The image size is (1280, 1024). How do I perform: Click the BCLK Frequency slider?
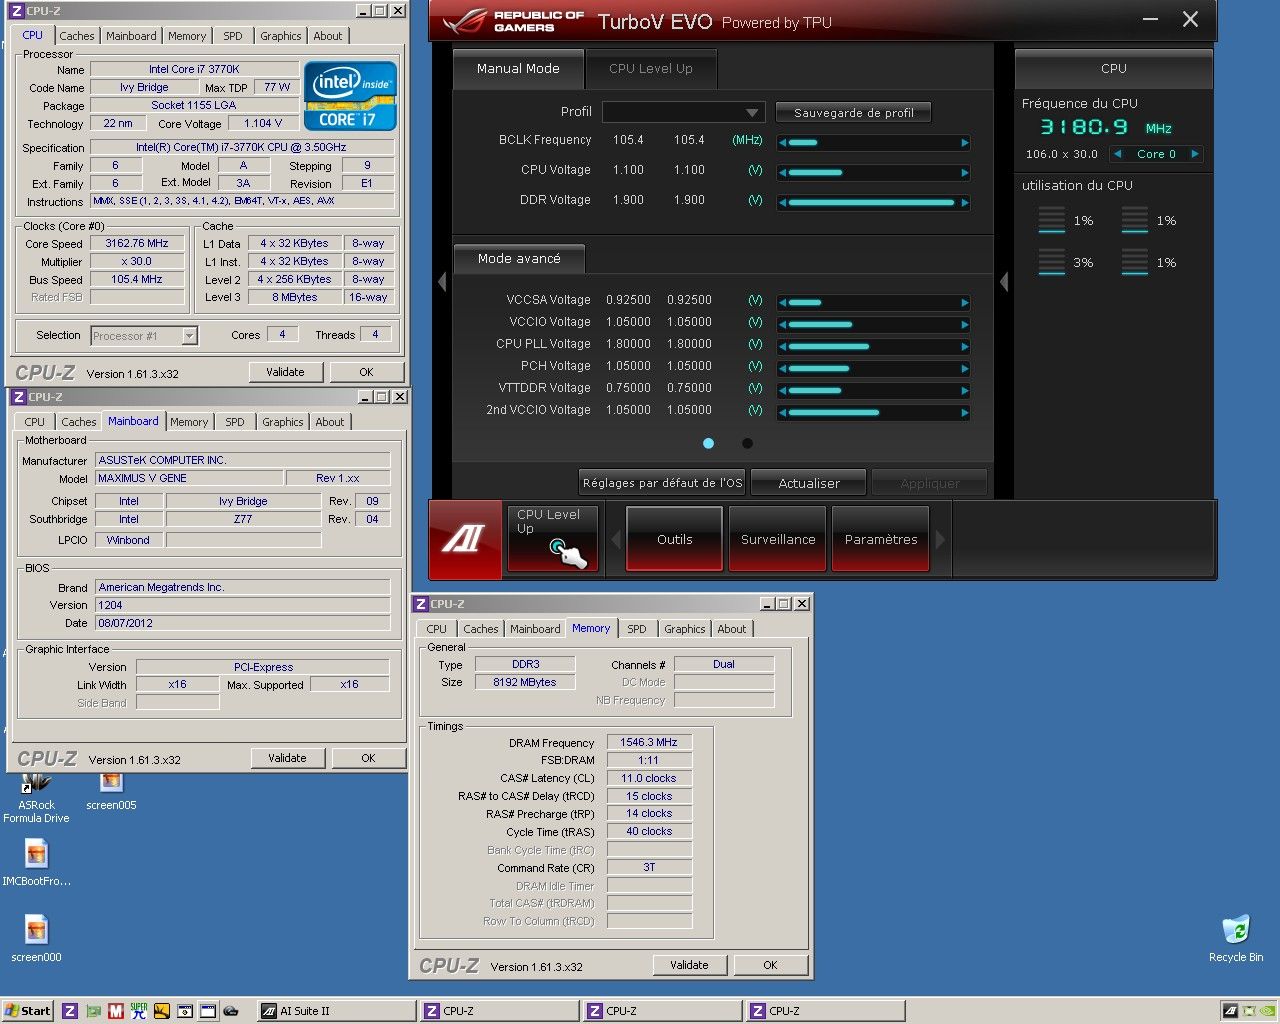pos(874,143)
